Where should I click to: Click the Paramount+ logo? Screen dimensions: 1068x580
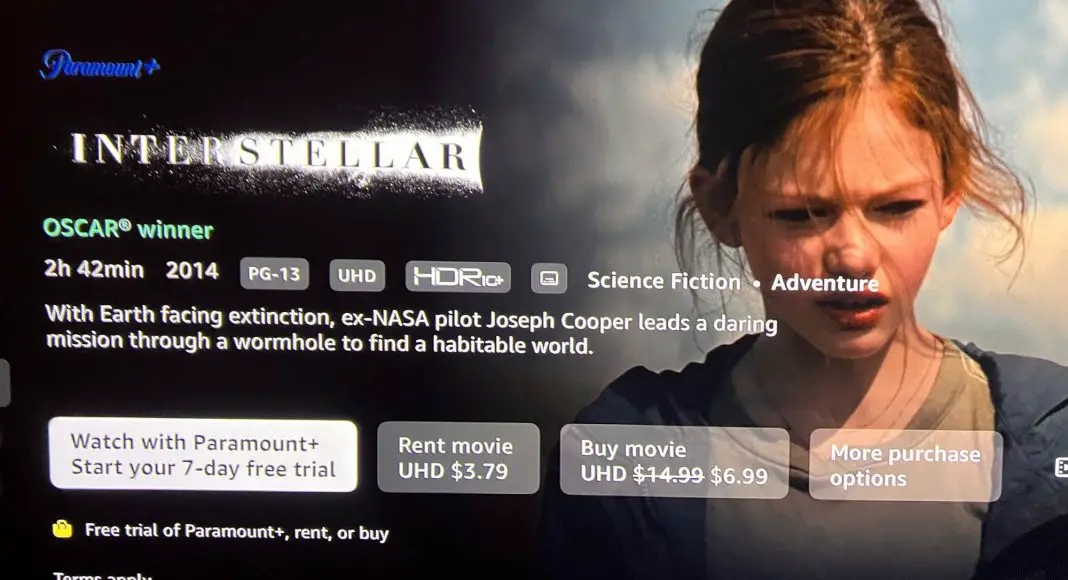click(x=99, y=65)
